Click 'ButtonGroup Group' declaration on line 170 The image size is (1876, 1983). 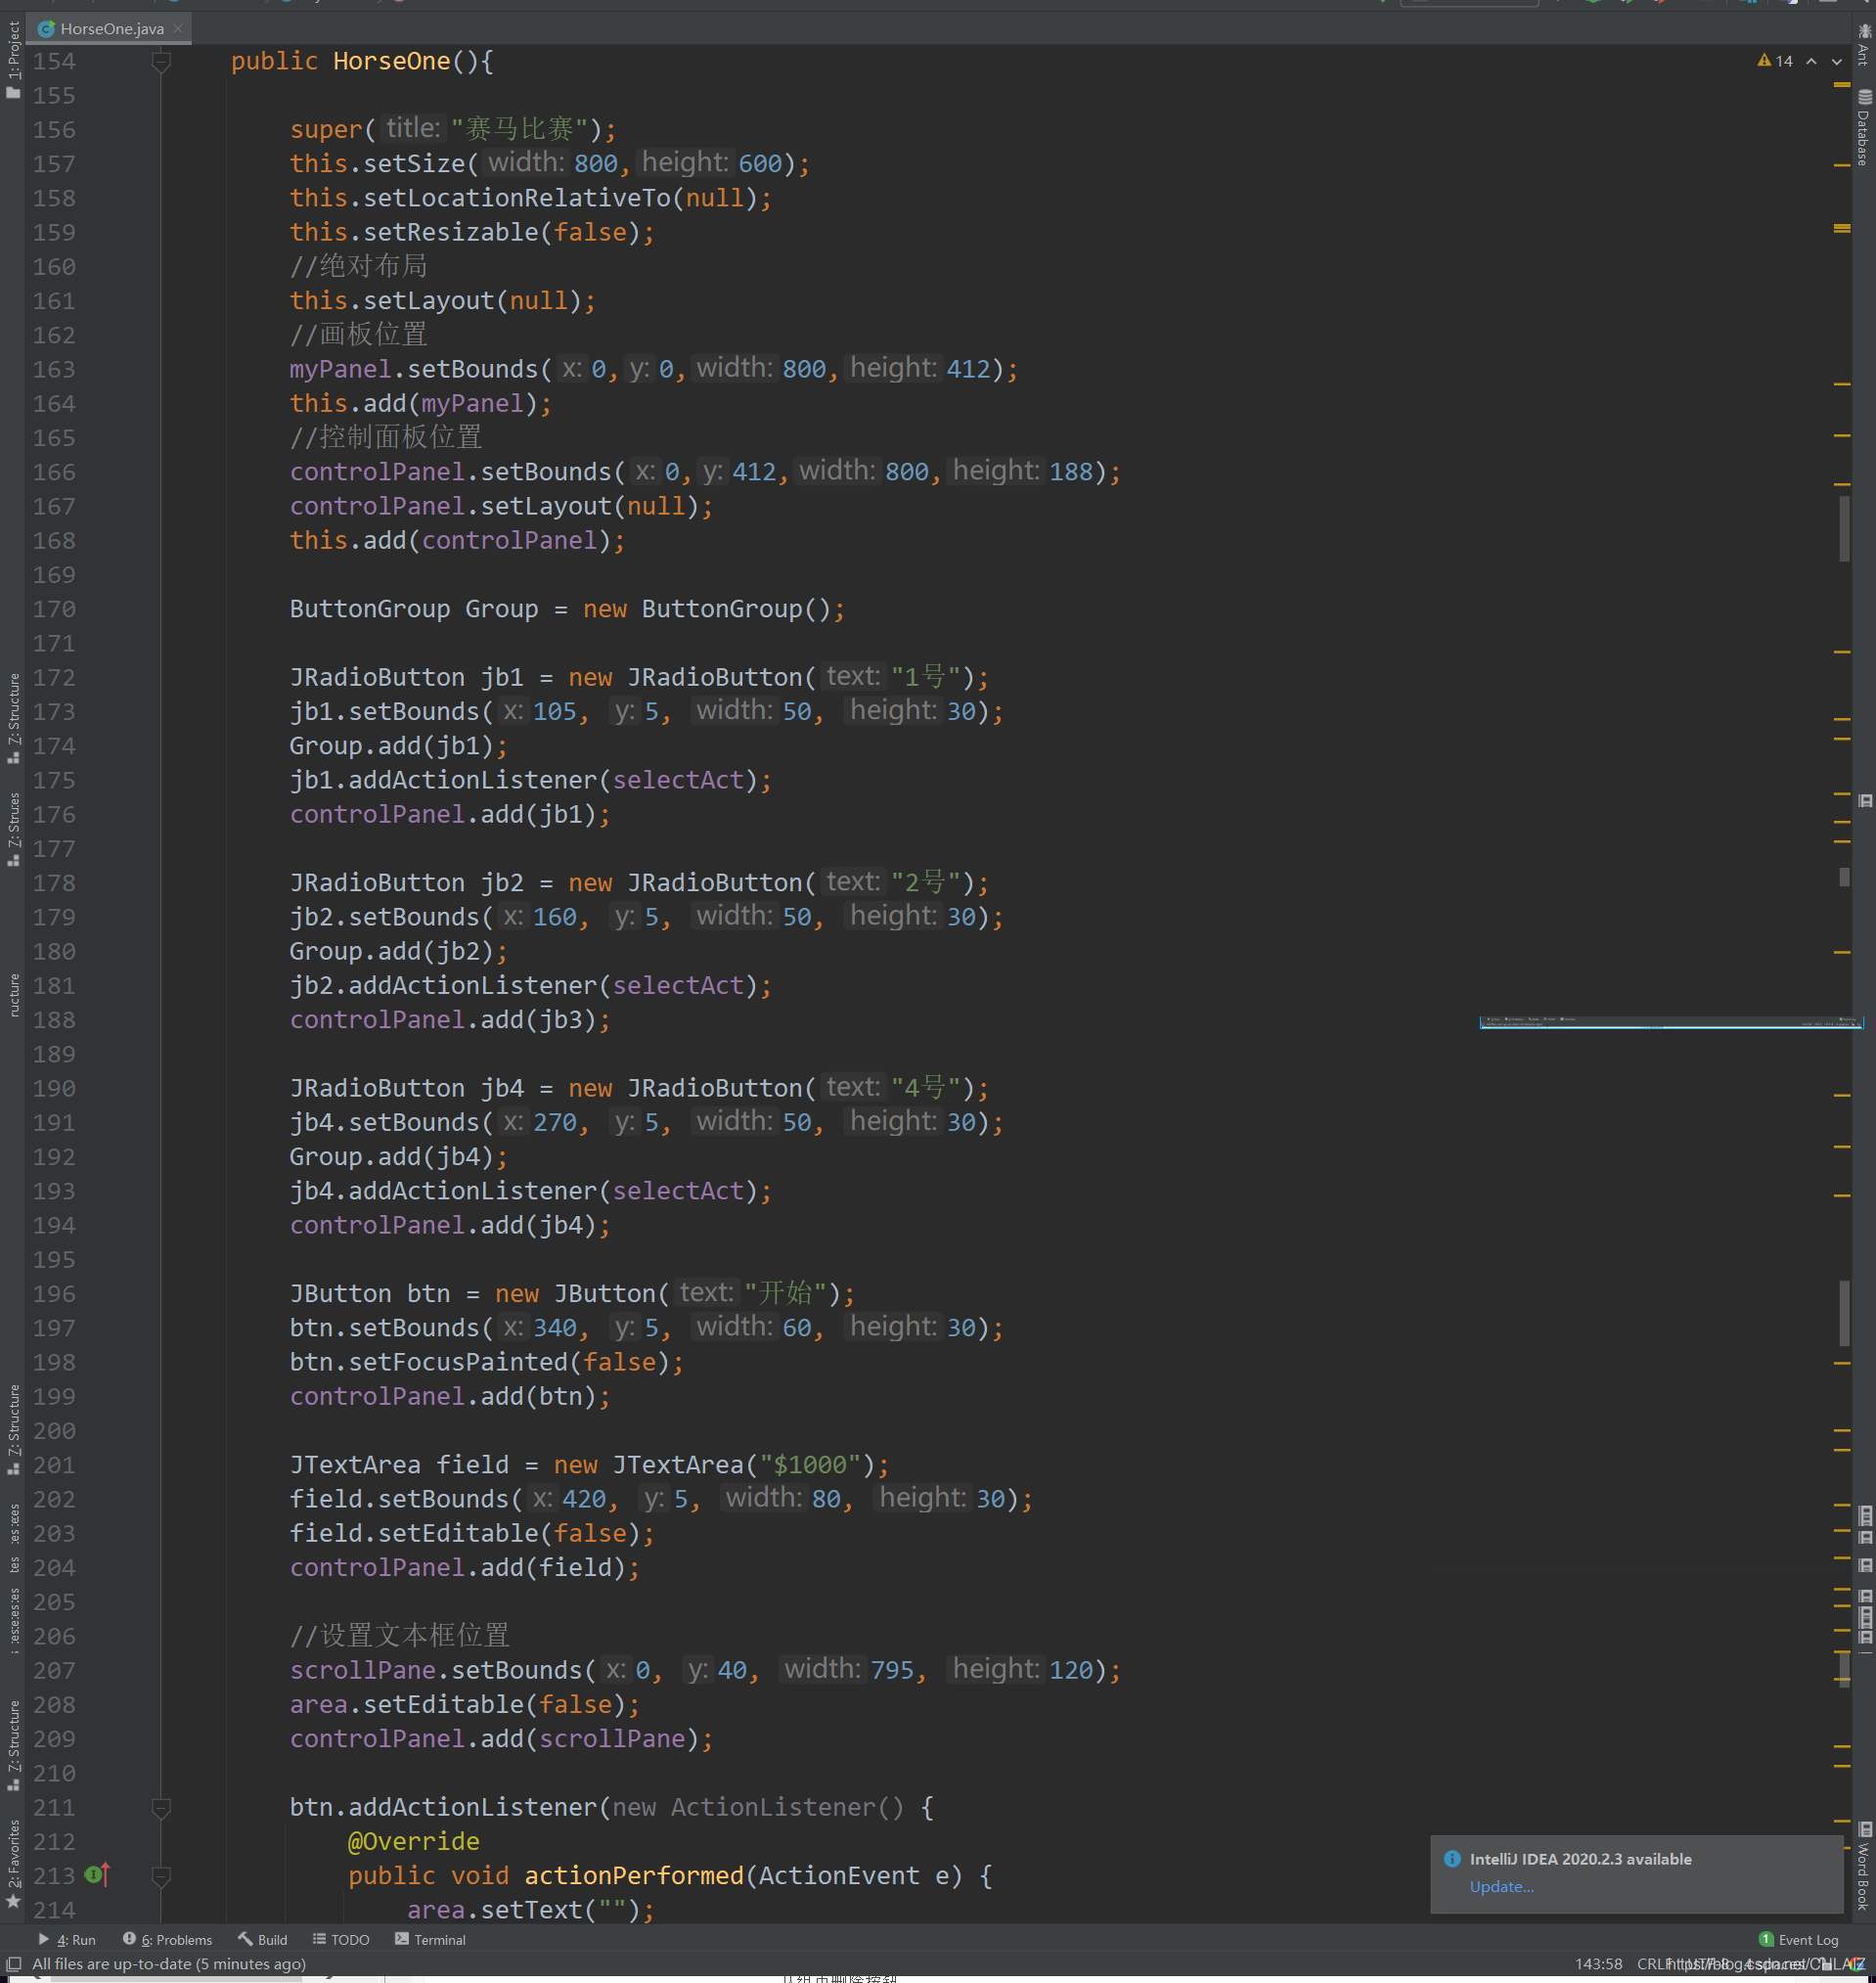pyautogui.click(x=414, y=609)
